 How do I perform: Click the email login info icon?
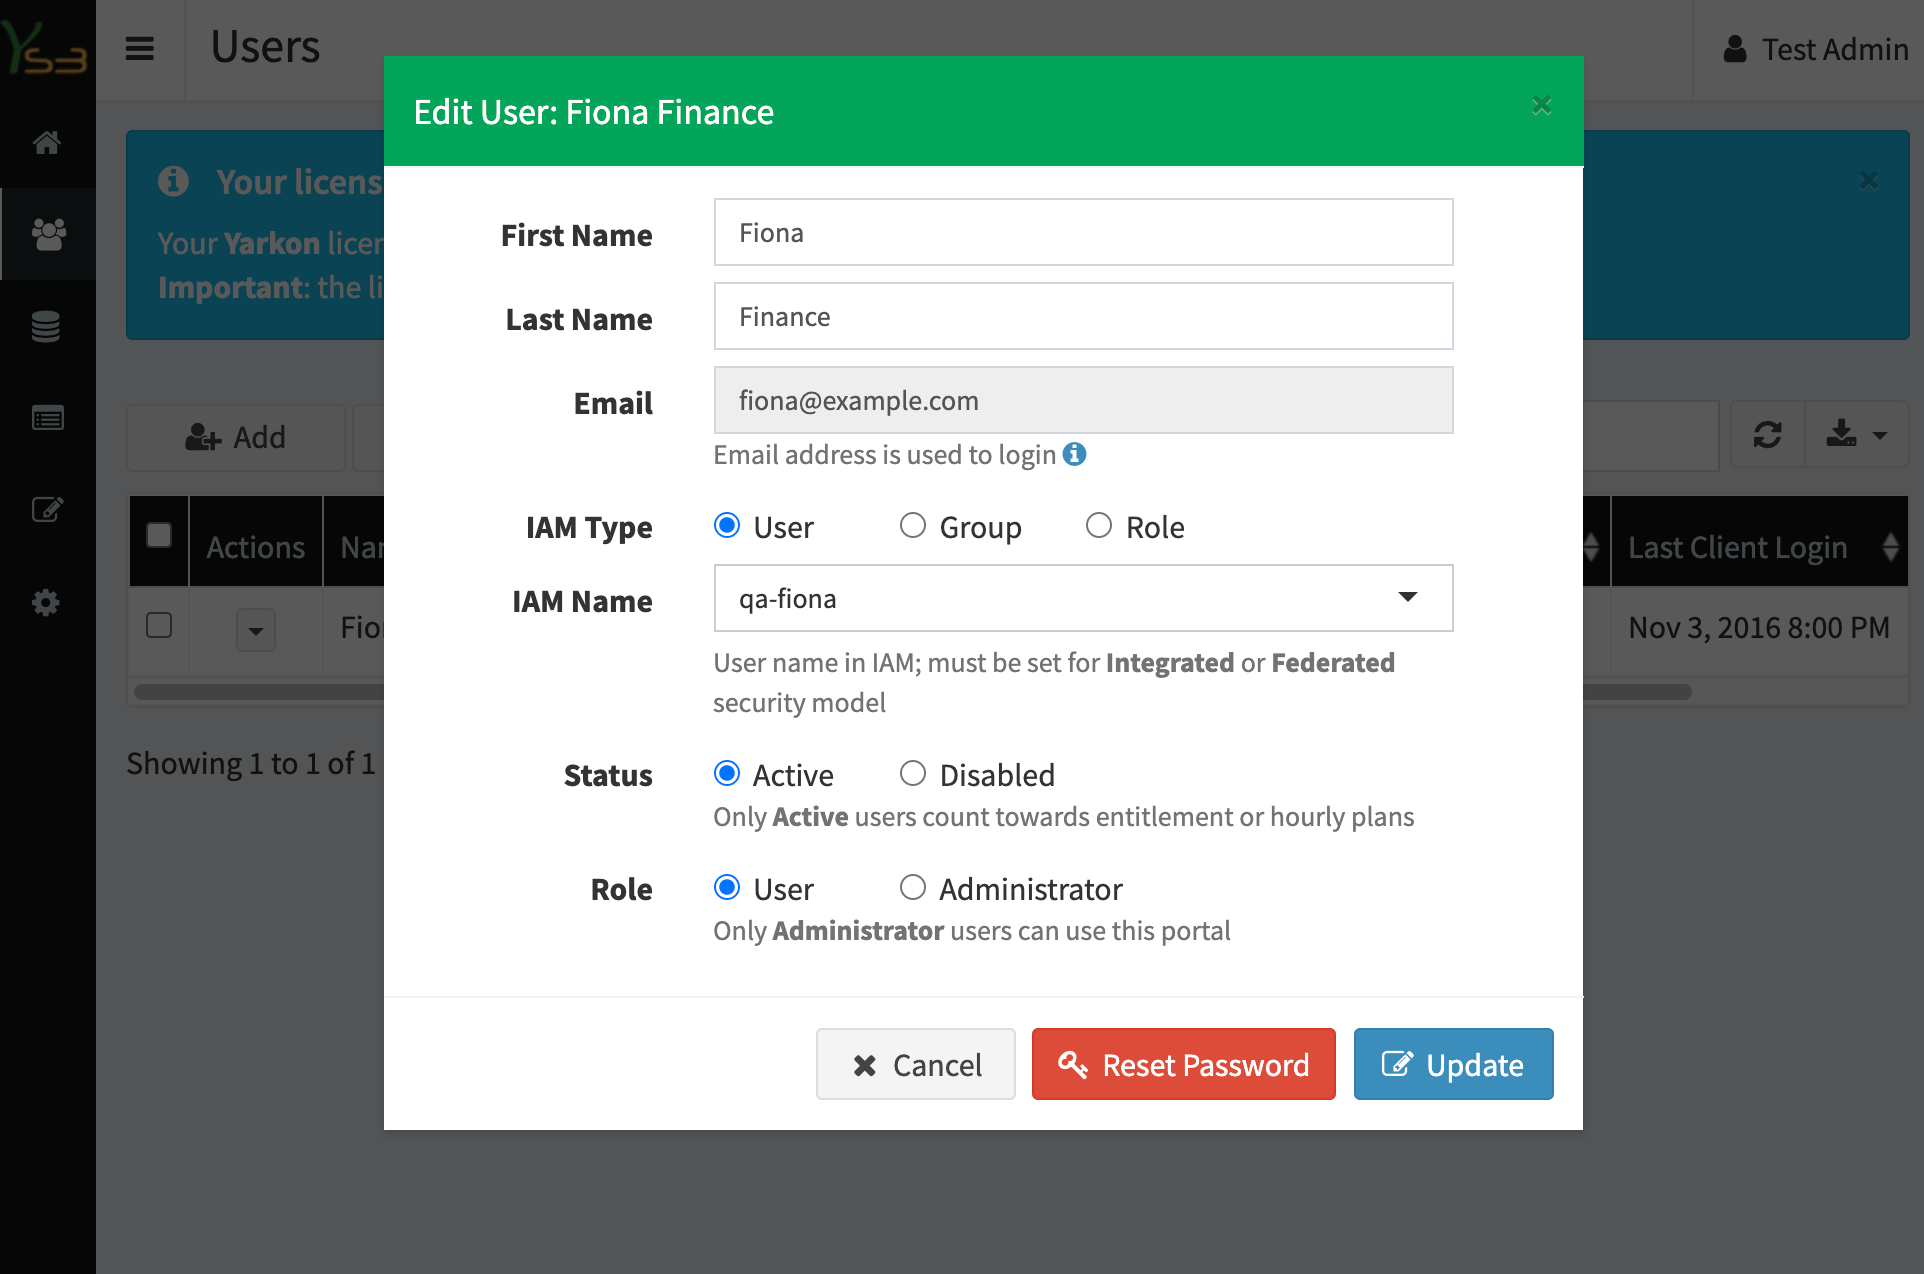pos(1075,454)
